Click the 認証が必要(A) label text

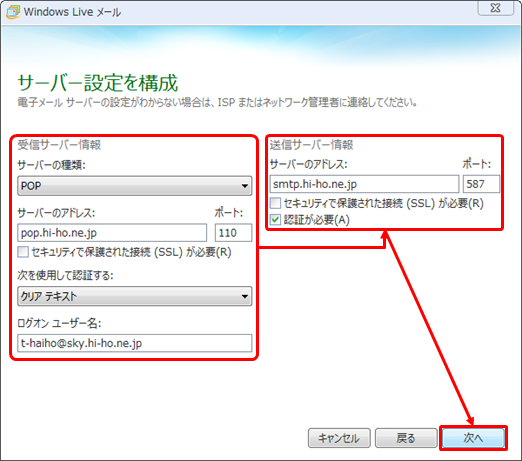coord(317,220)
